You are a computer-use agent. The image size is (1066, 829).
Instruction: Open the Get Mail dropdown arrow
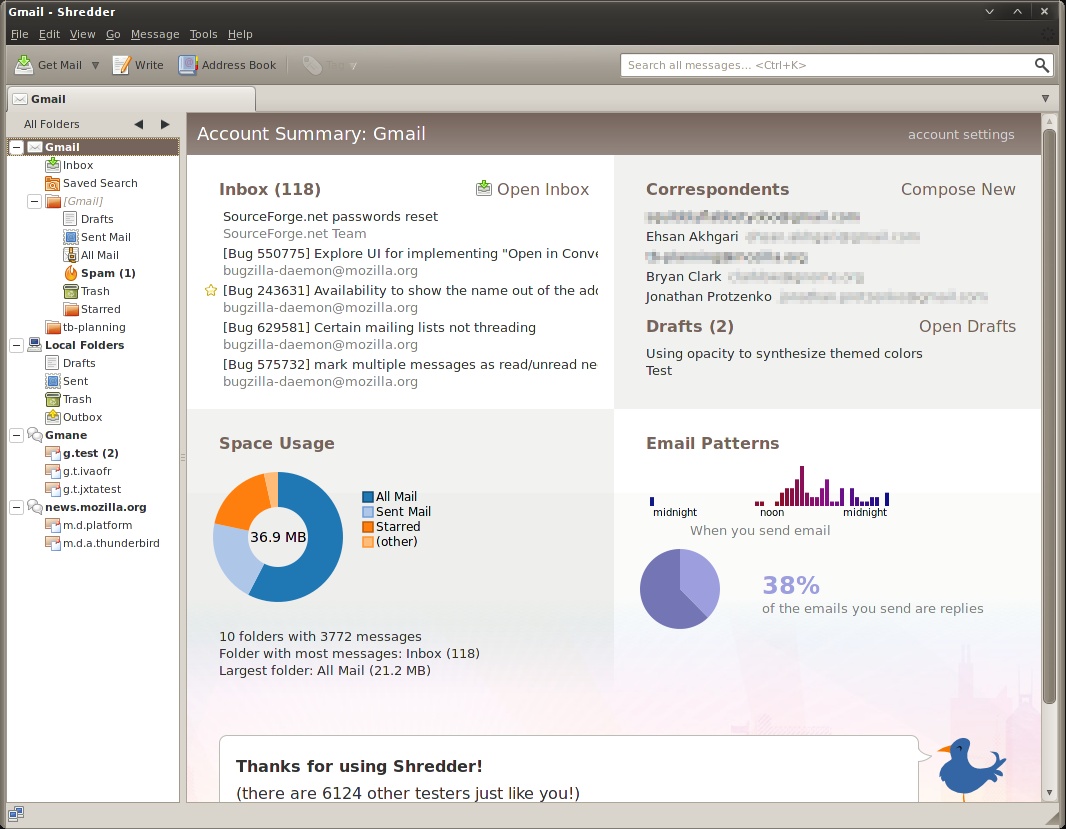tap(95, 65)
